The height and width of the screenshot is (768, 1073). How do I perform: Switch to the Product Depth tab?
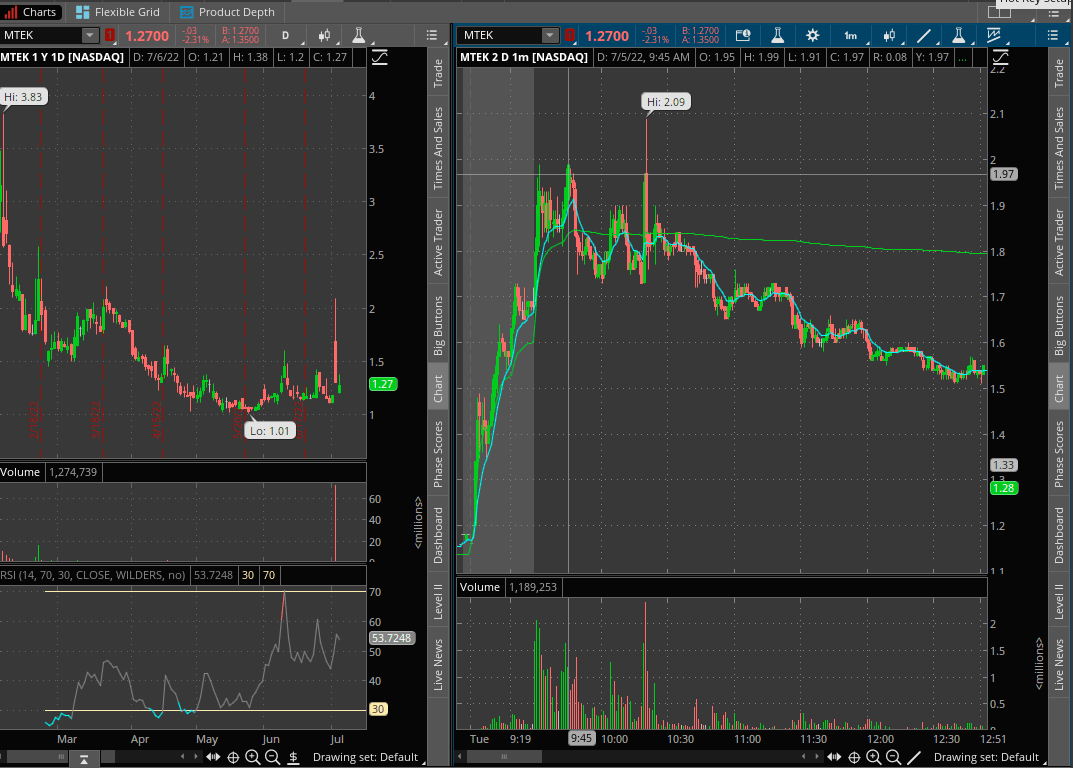[227, 12]
